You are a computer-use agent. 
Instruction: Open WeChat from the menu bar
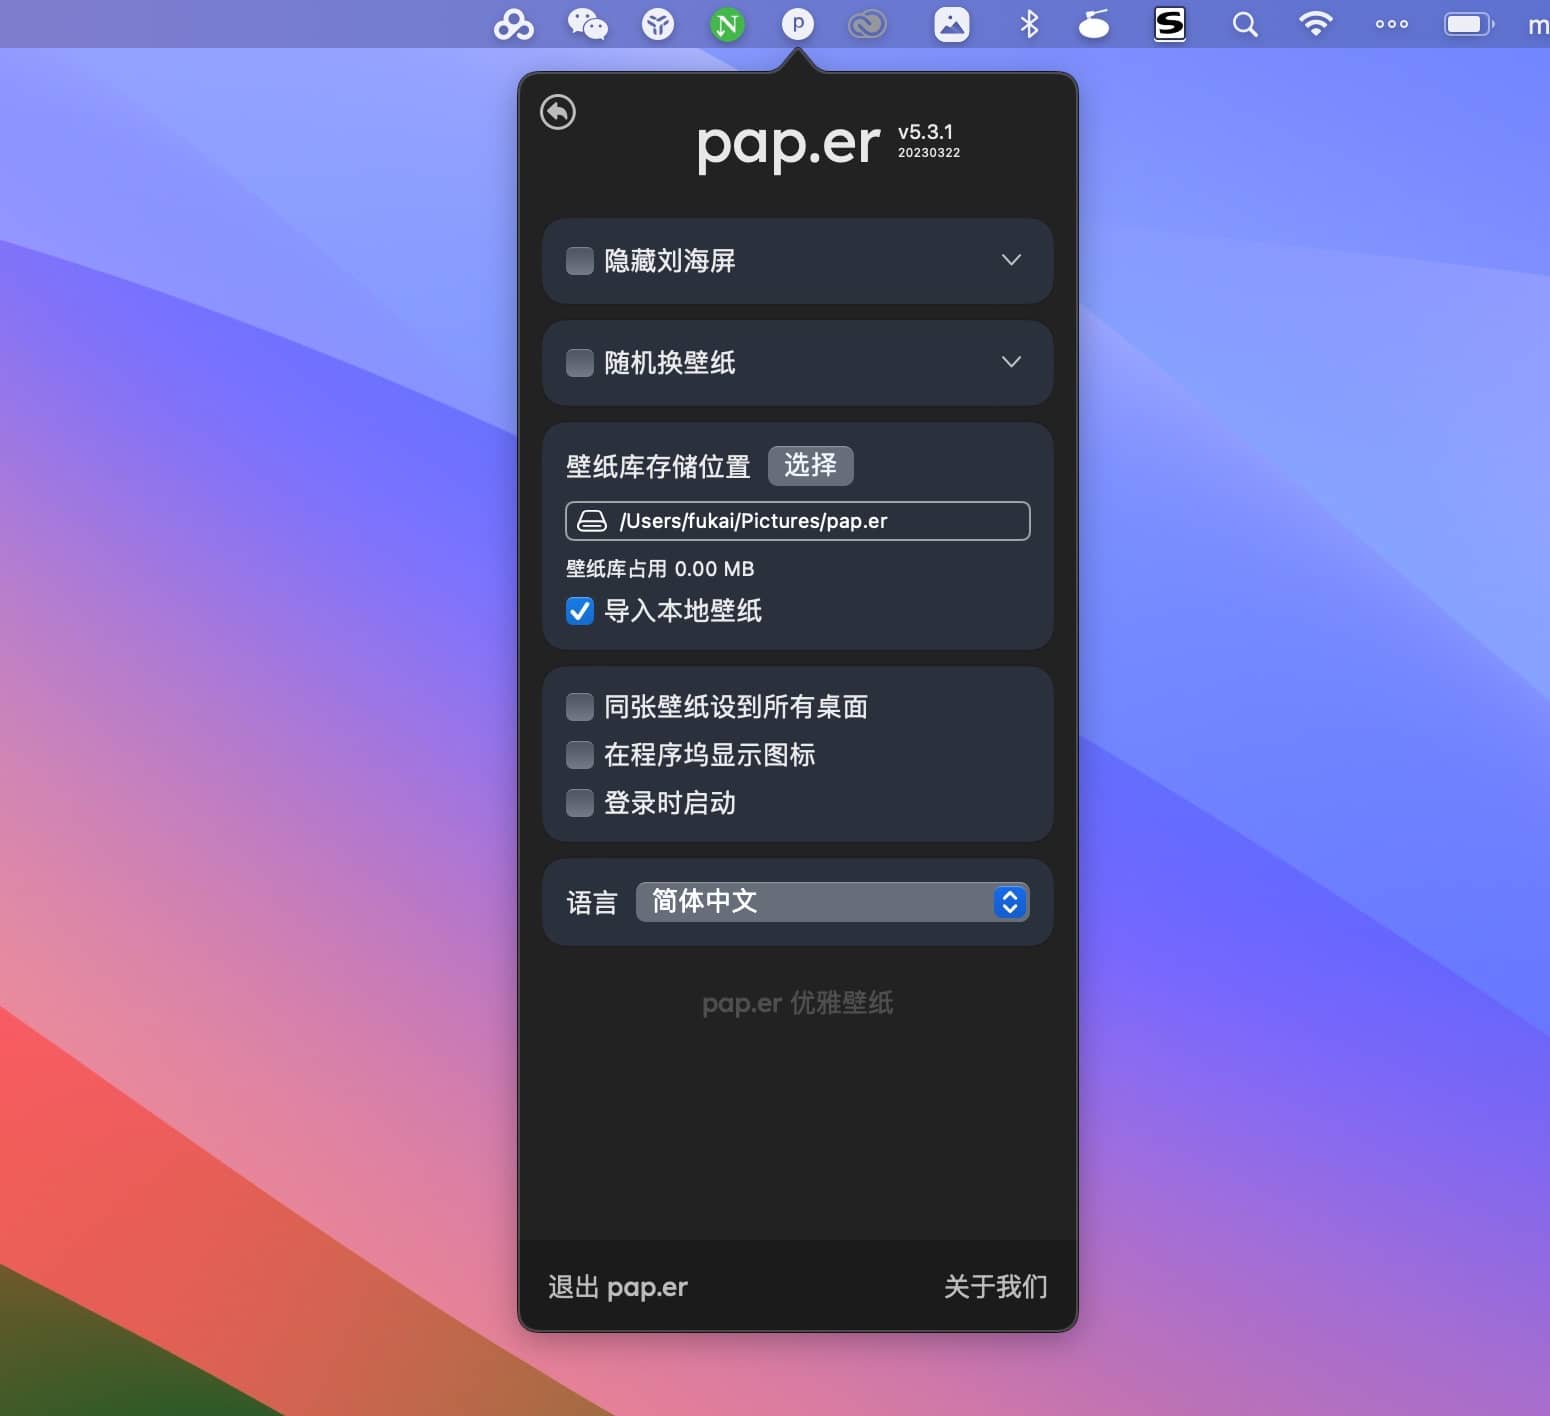click(x=587, y=24)
